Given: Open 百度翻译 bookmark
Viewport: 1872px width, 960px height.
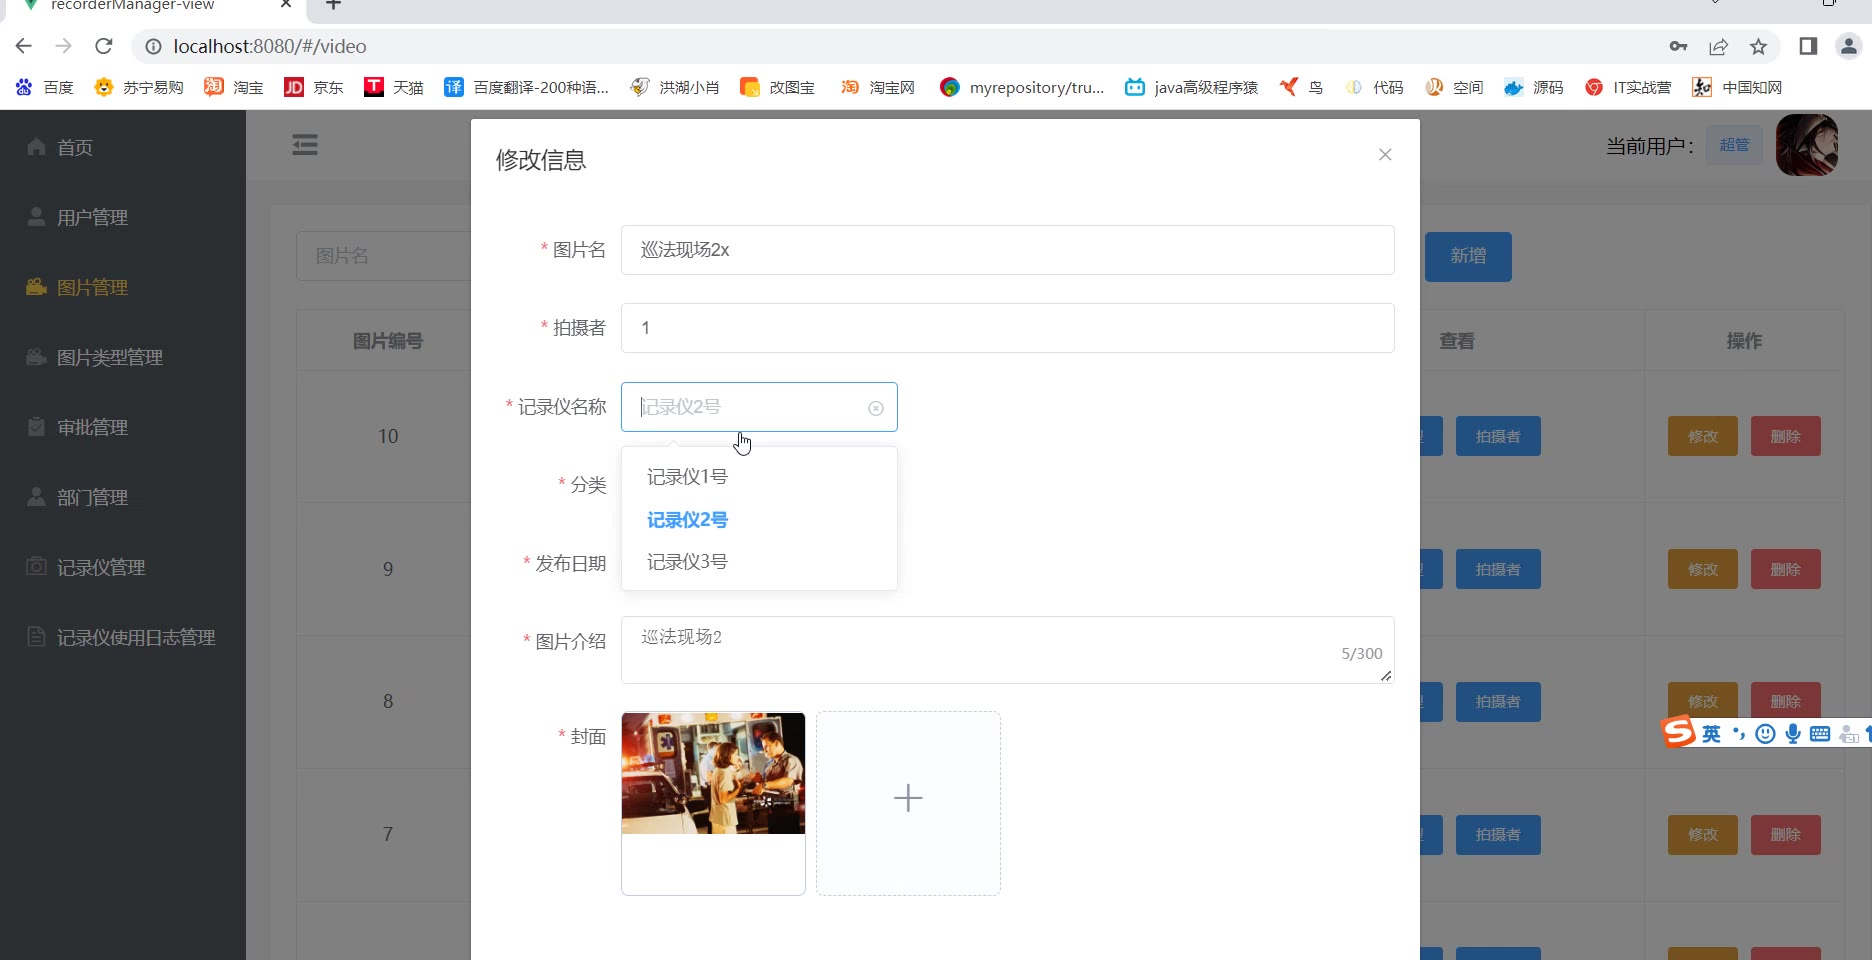Looking at the screenshot, I should [x=527, y=87].
